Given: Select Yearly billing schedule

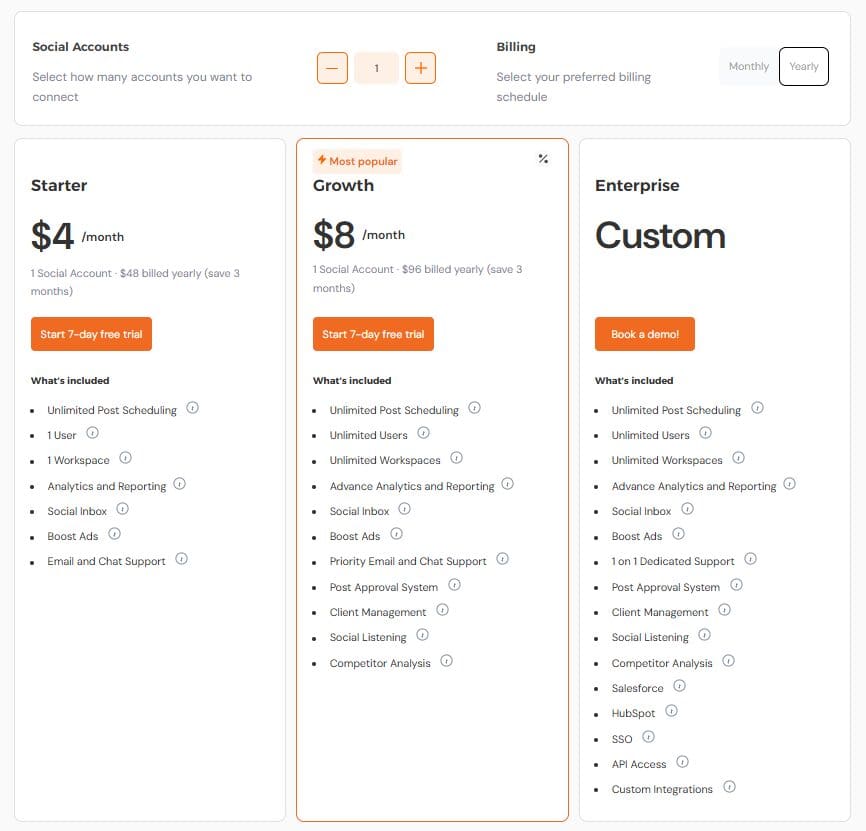Looking at the screenshot, I should [x=804, y=66].
